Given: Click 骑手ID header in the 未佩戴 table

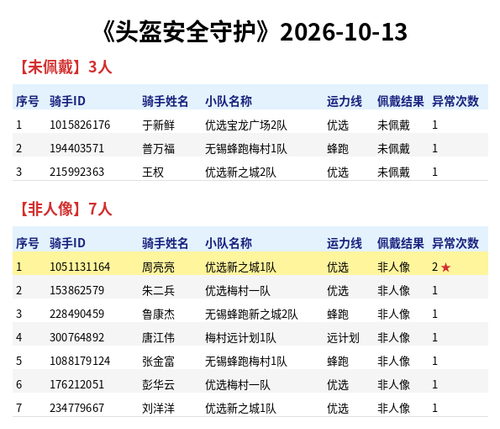Looking at the screenshot, I should point(67,101).
